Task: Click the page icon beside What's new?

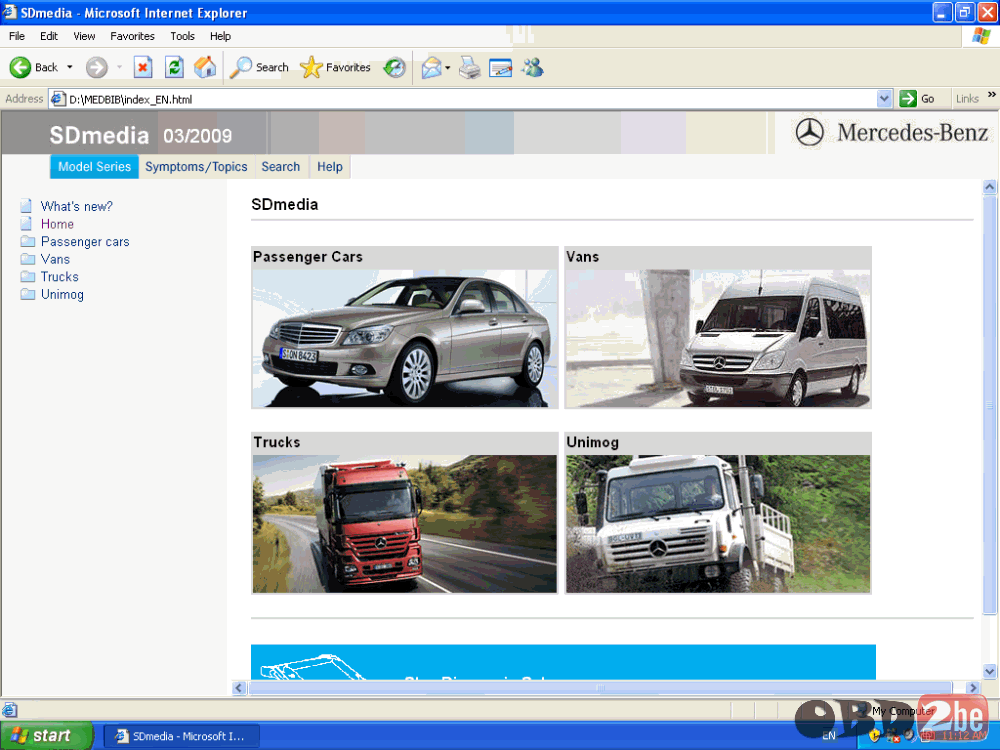Action: (26, 206)
